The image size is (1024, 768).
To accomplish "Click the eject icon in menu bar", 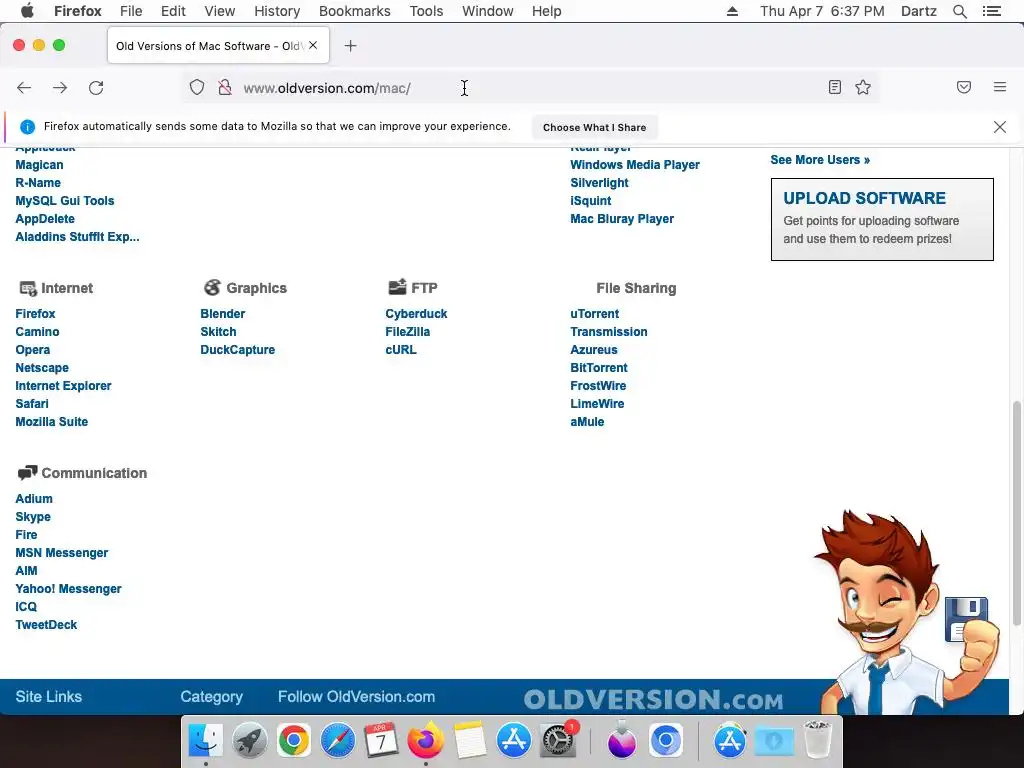I will (x=732, y=11).
